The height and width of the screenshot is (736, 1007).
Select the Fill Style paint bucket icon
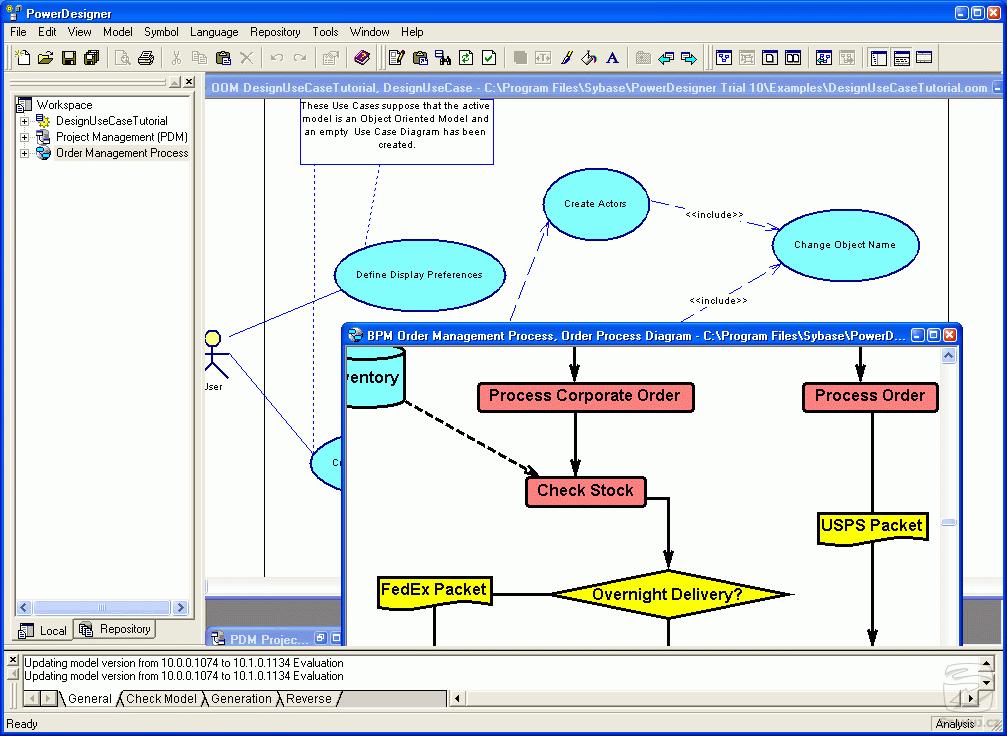point(590,58)
